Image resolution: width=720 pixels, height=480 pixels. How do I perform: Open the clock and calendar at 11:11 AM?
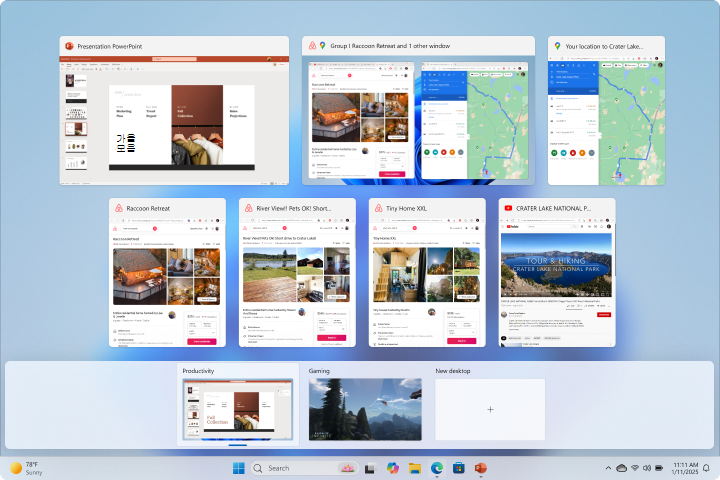click(685, 468)
